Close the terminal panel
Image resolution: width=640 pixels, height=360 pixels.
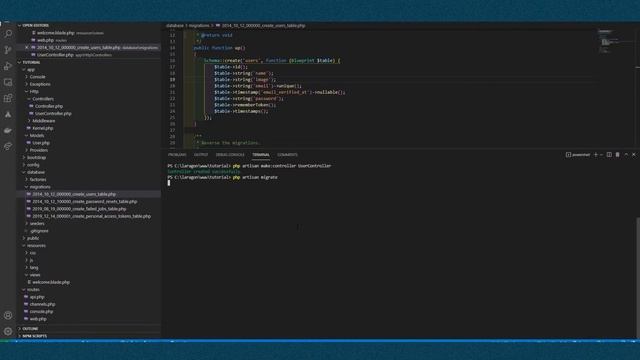[x=634, y=155]
